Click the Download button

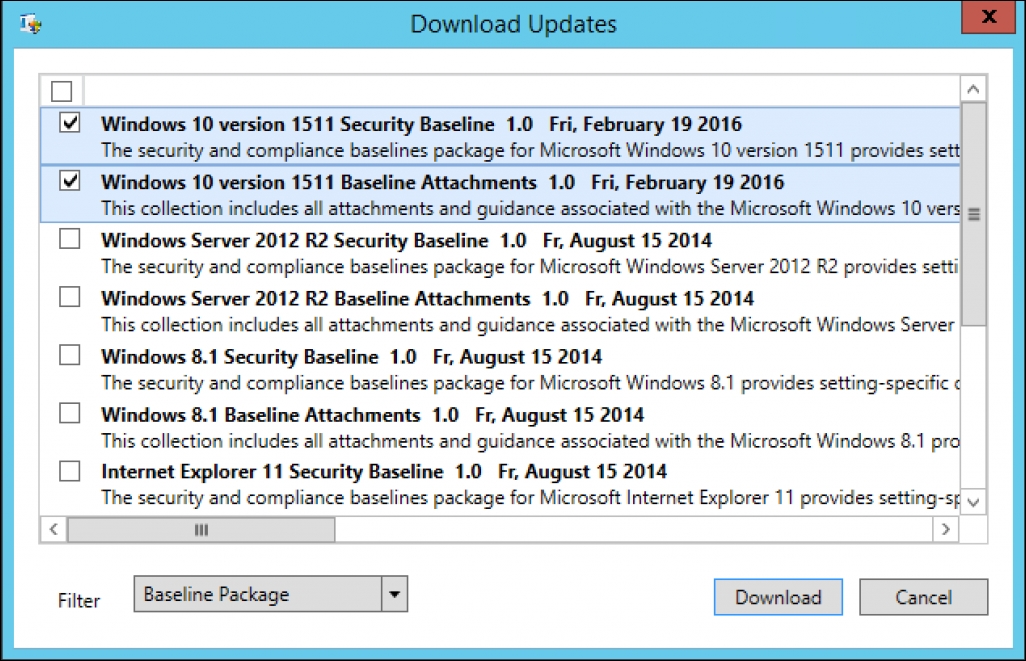(778, 597)
